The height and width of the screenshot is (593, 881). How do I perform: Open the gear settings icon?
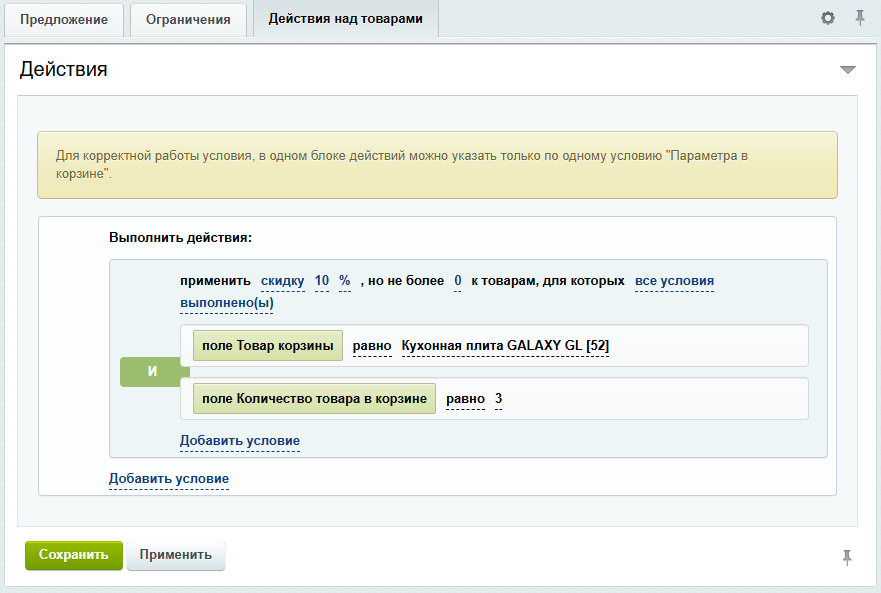pos(828,18)
